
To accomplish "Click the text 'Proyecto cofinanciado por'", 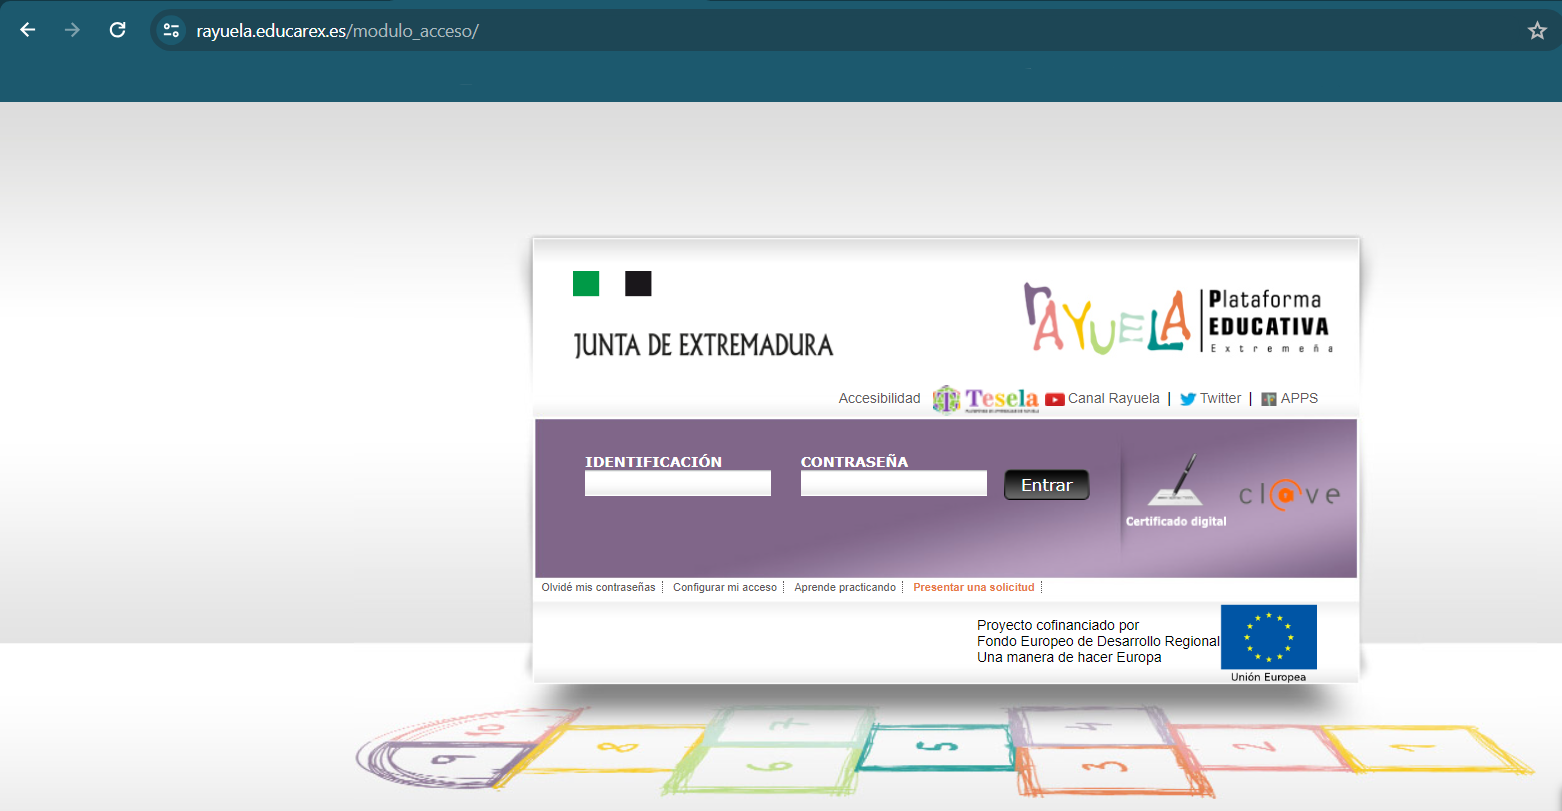I will (1058, 625).
